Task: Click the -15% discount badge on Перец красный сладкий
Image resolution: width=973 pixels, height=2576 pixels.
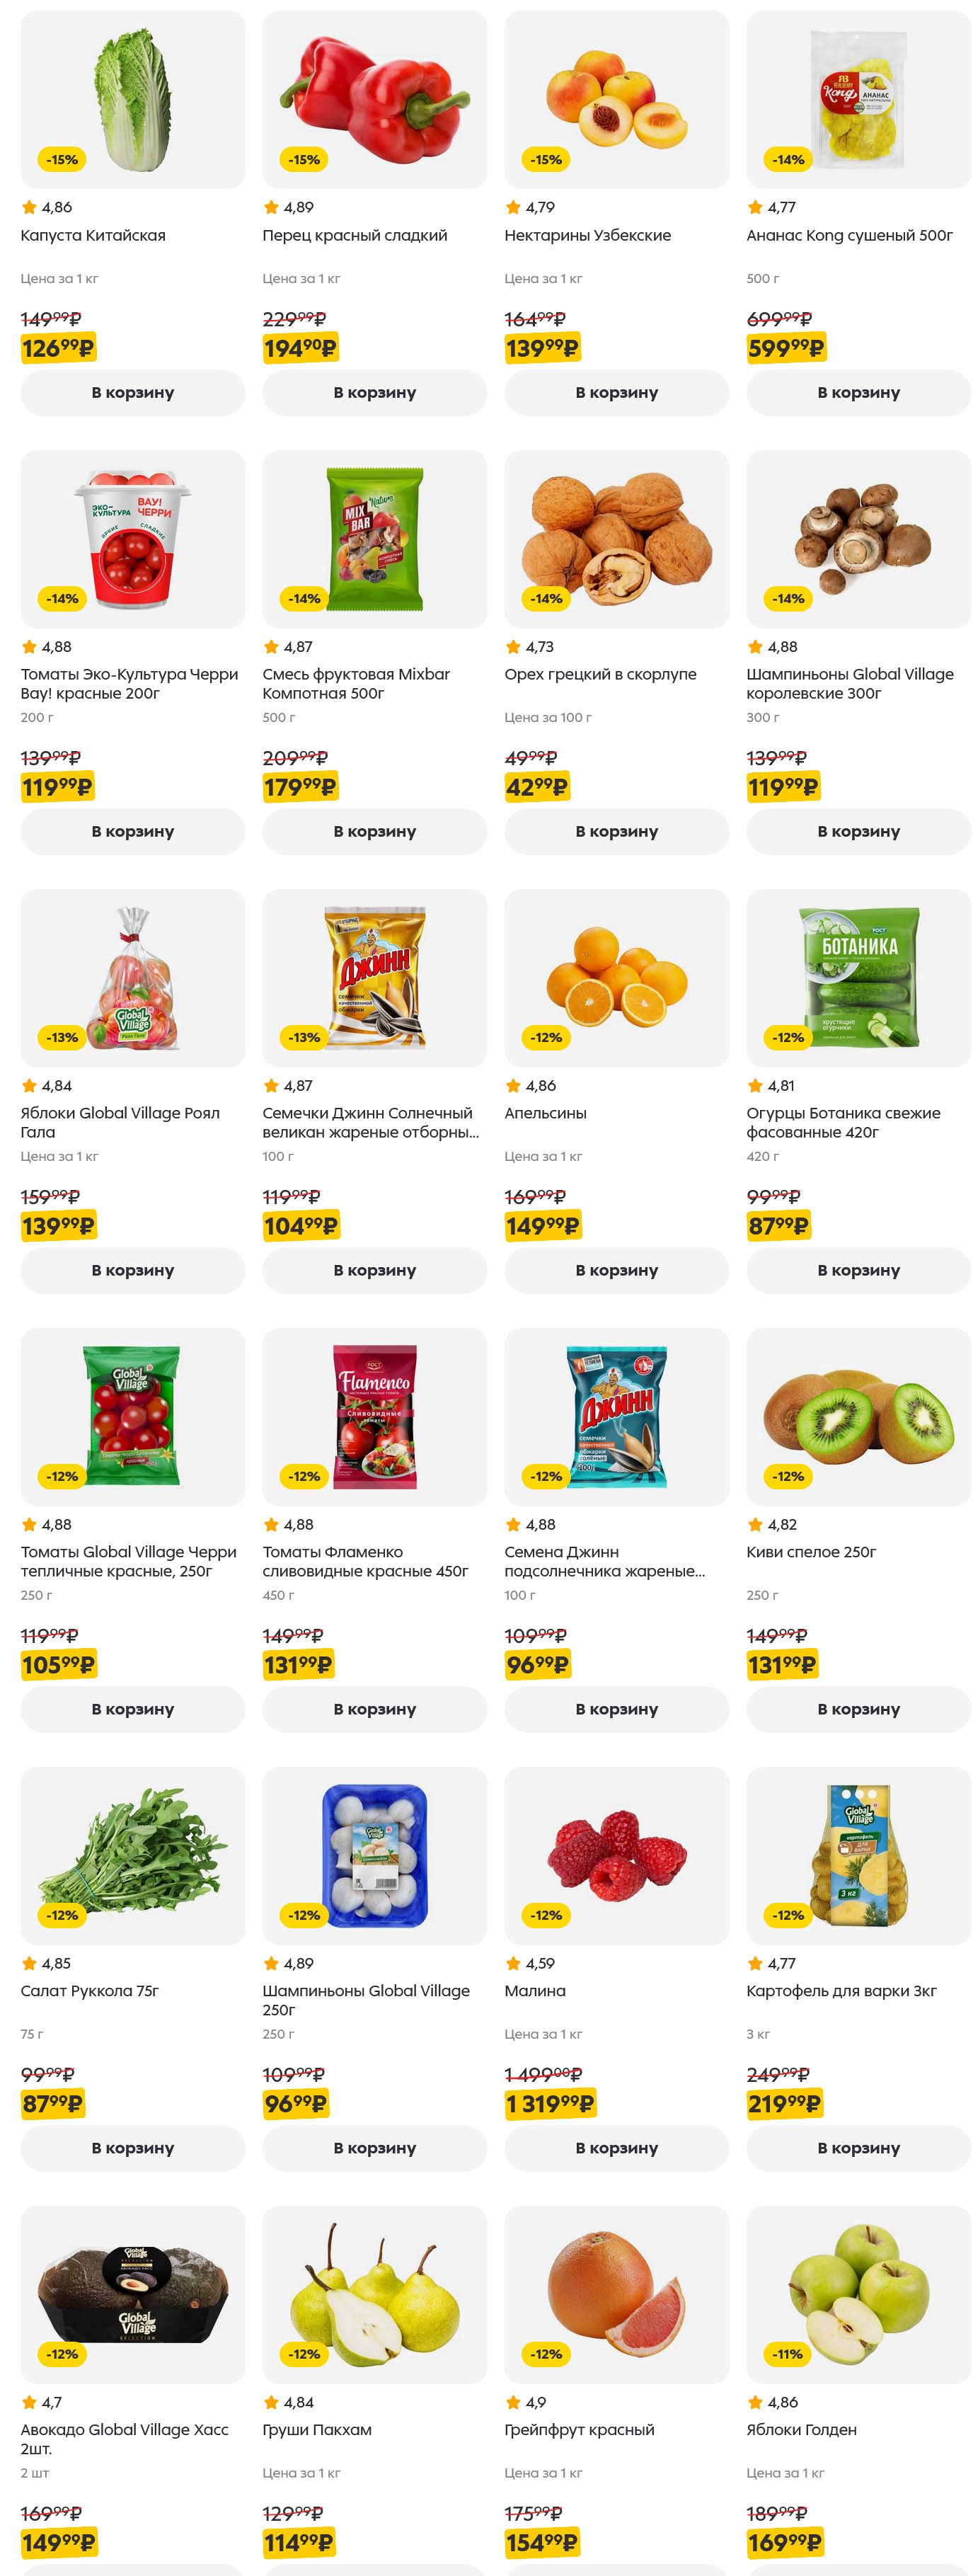Action: pos(304,160)
